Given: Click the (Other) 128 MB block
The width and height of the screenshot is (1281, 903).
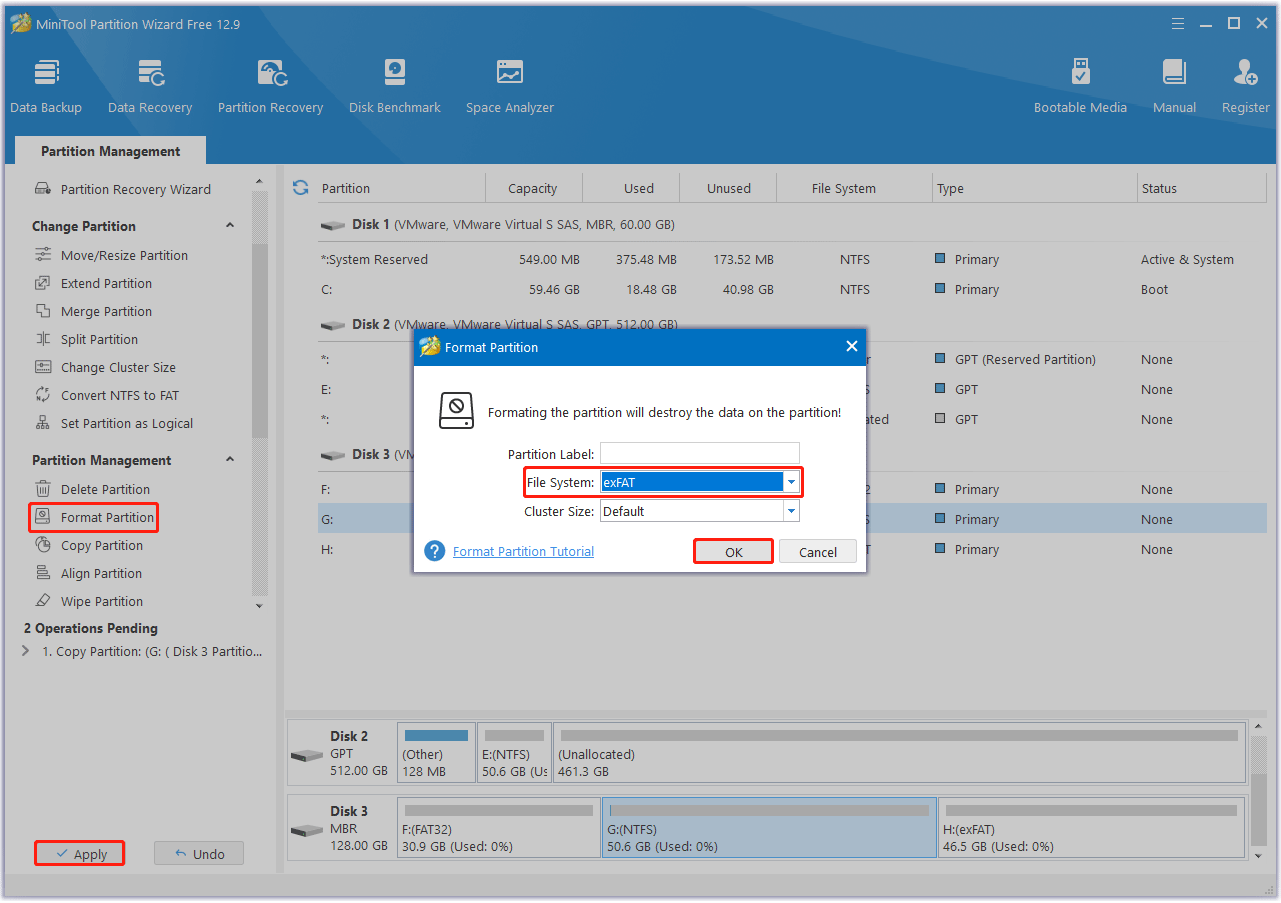Looking at the screenshot, I should [436, 753].
